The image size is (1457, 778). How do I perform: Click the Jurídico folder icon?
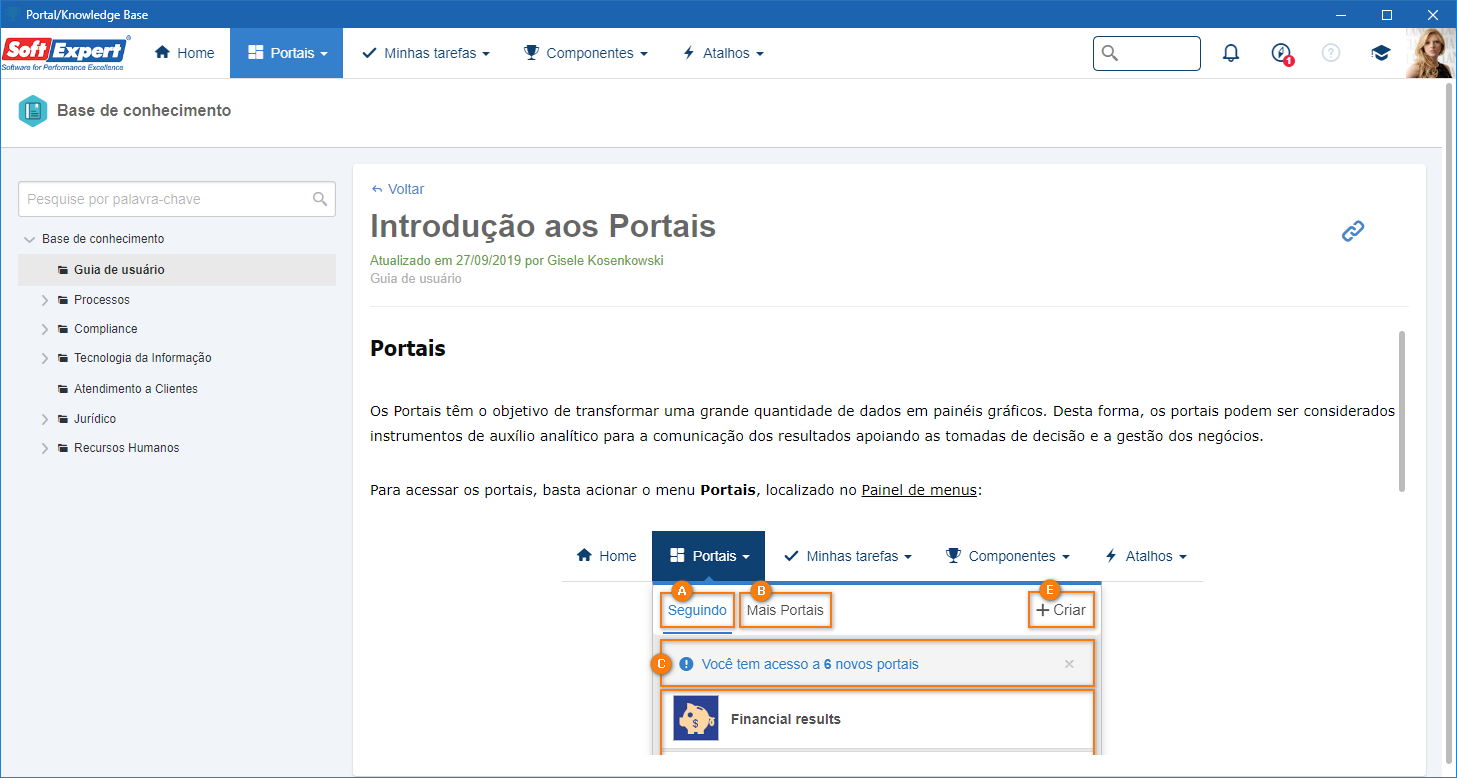[63, 419]
